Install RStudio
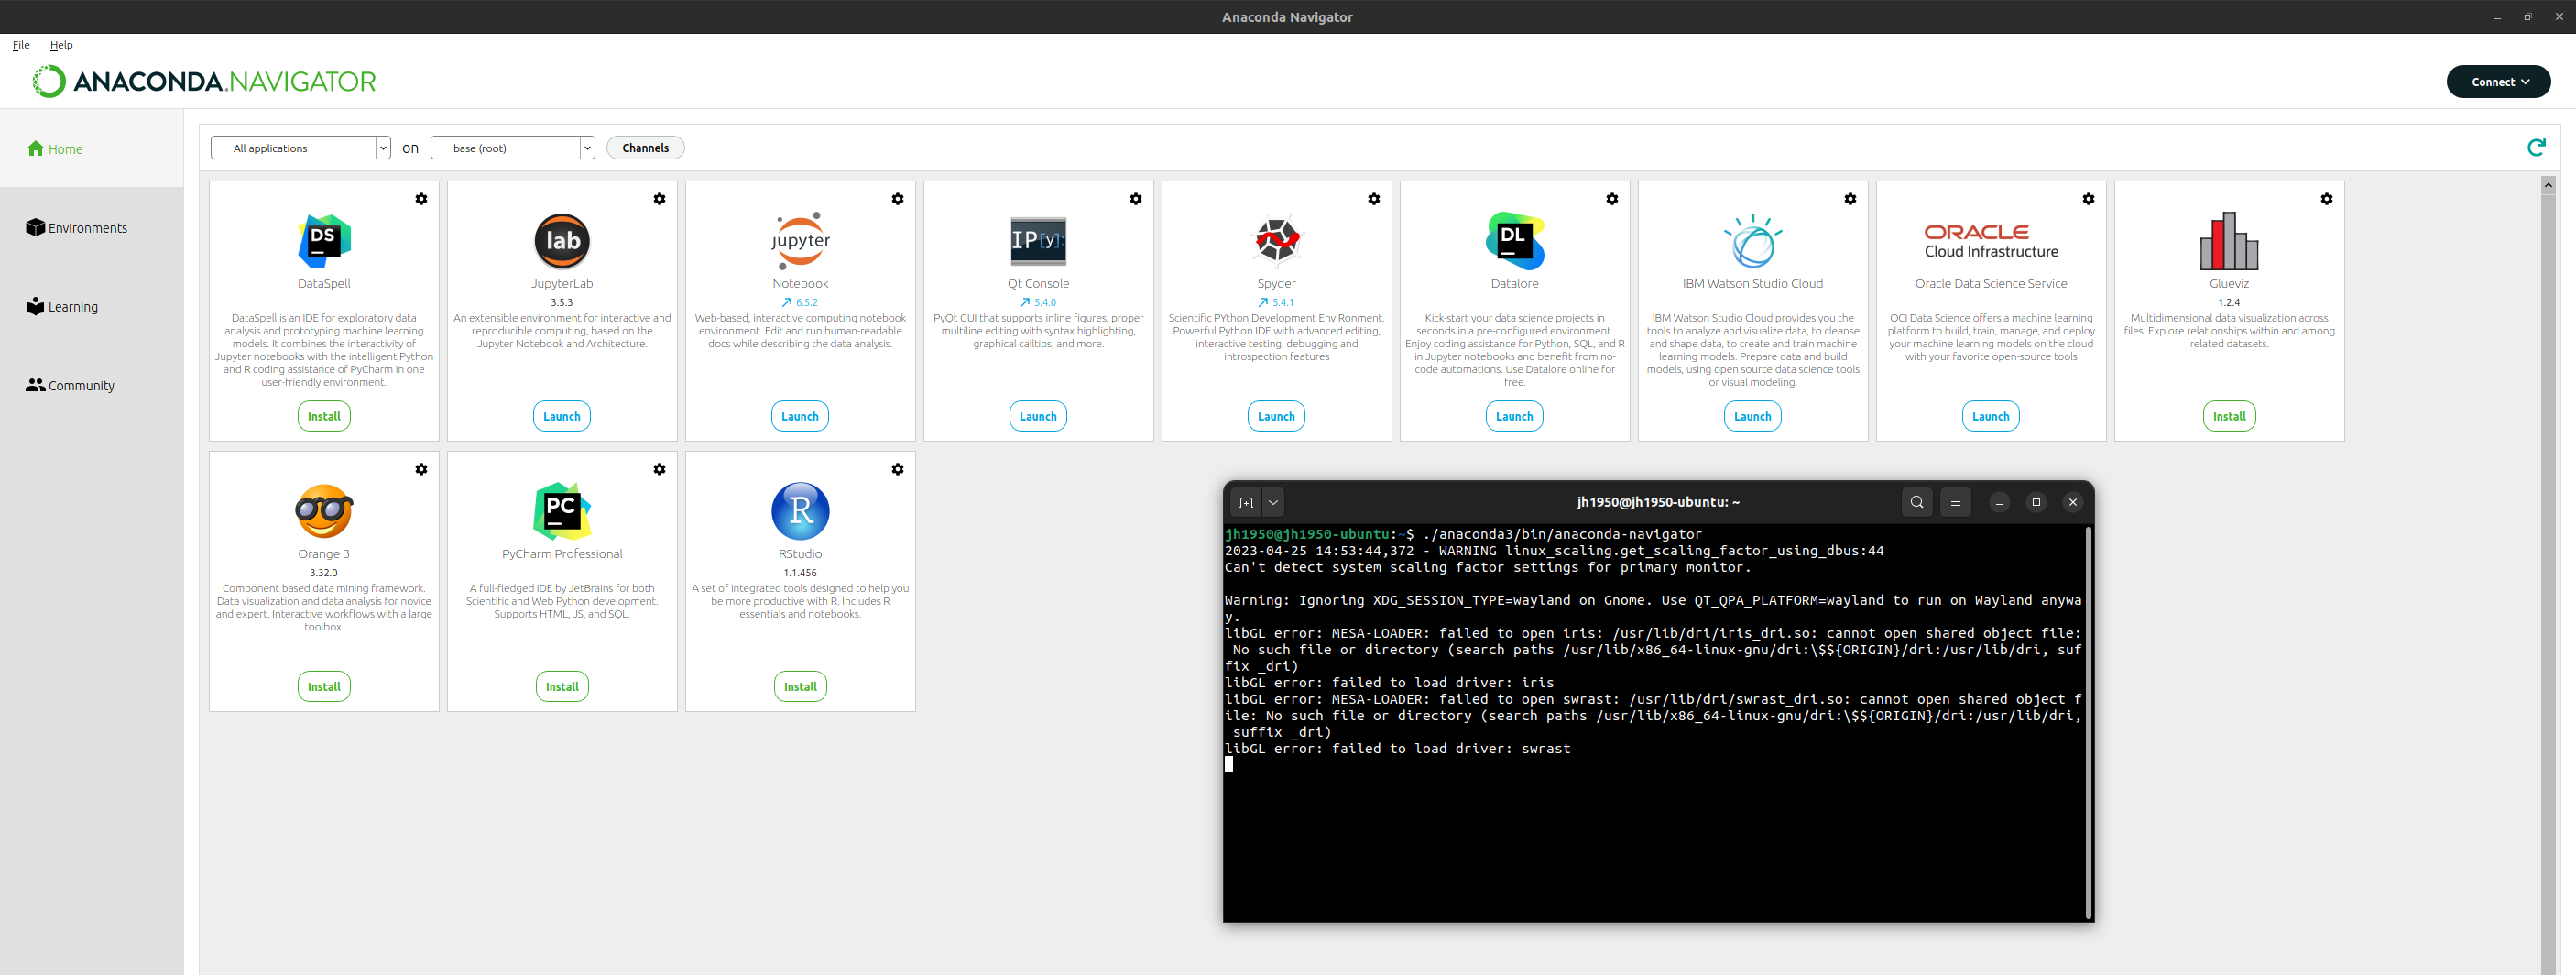This screenshot has width=2576, height=975. (800, 686)
